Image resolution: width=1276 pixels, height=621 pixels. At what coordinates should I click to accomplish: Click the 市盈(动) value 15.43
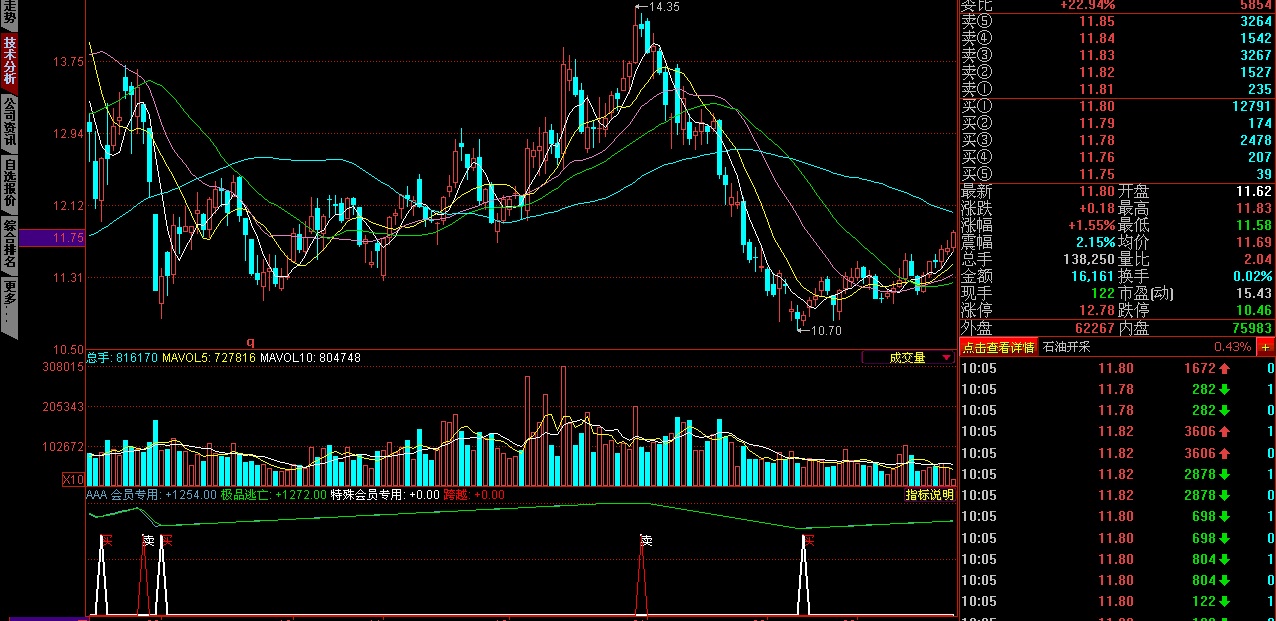(1254, 293)
